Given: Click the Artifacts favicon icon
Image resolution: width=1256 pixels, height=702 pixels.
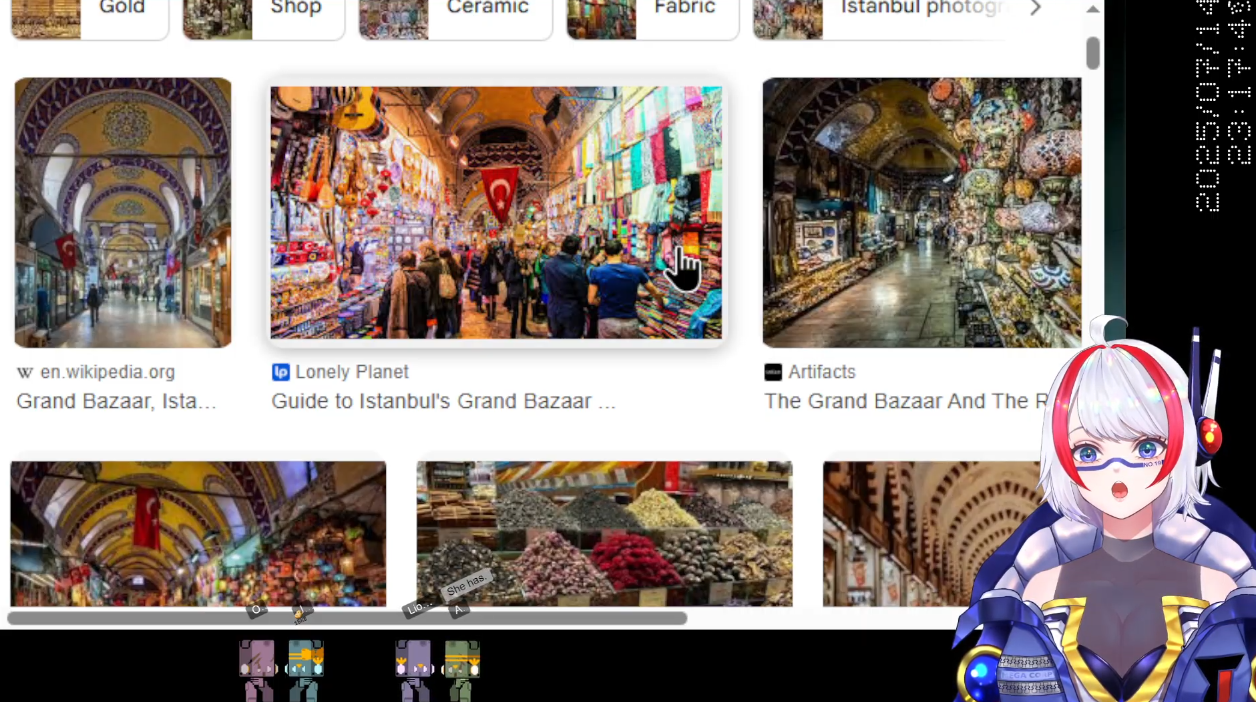Looking at the screenshot, I should (773, 372).
